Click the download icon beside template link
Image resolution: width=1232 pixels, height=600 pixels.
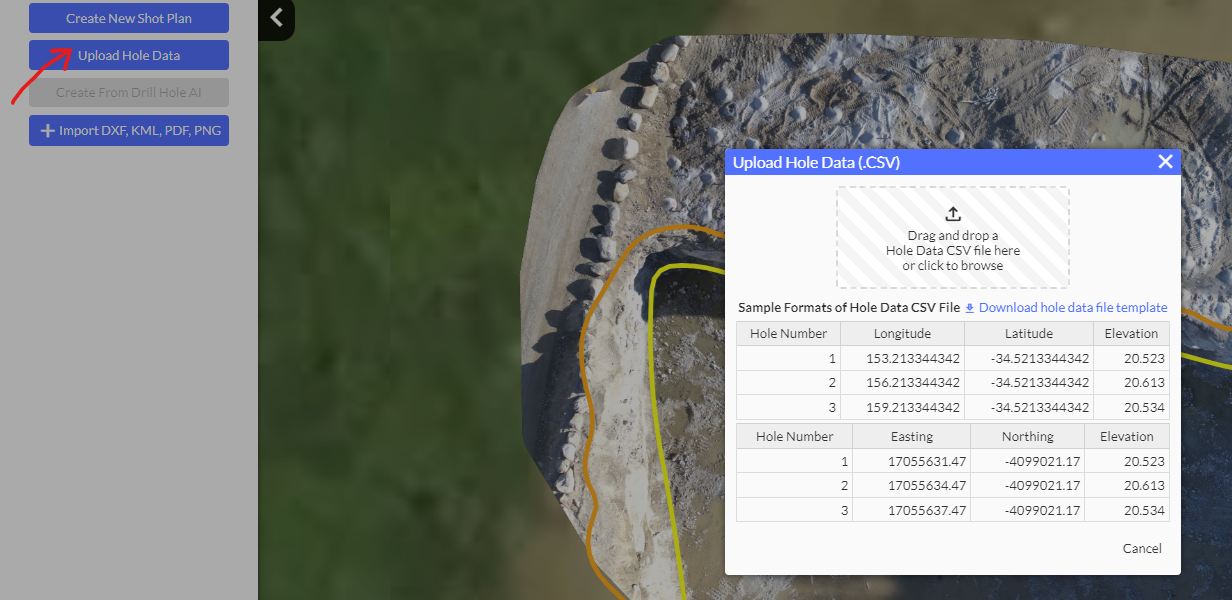coord(970,308)
